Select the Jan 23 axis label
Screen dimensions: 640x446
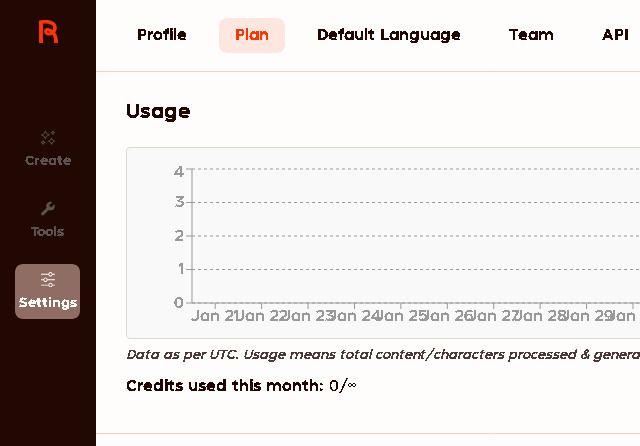[x=308, y=316]
